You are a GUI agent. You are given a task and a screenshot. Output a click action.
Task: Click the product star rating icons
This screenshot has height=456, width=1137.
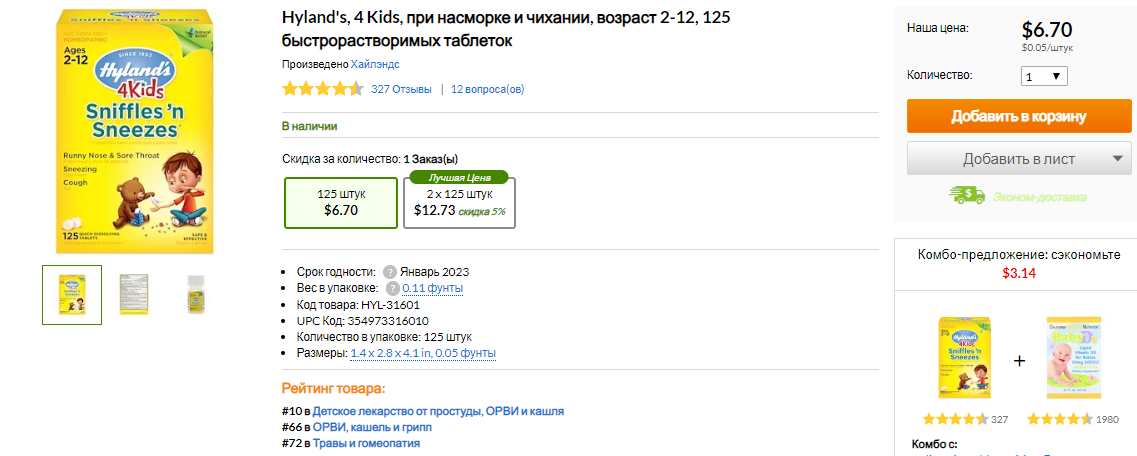coord(322,89)
